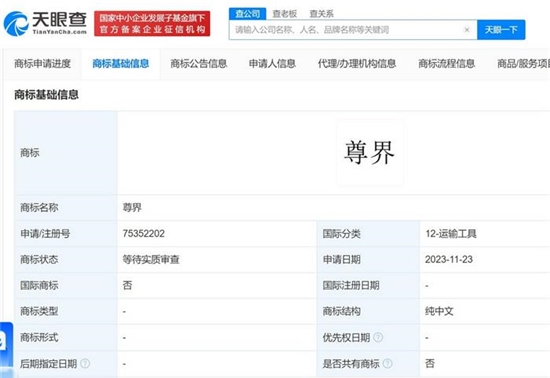
Task: Click the 否 value for 国际商标
Action: [x=127, y=285]
